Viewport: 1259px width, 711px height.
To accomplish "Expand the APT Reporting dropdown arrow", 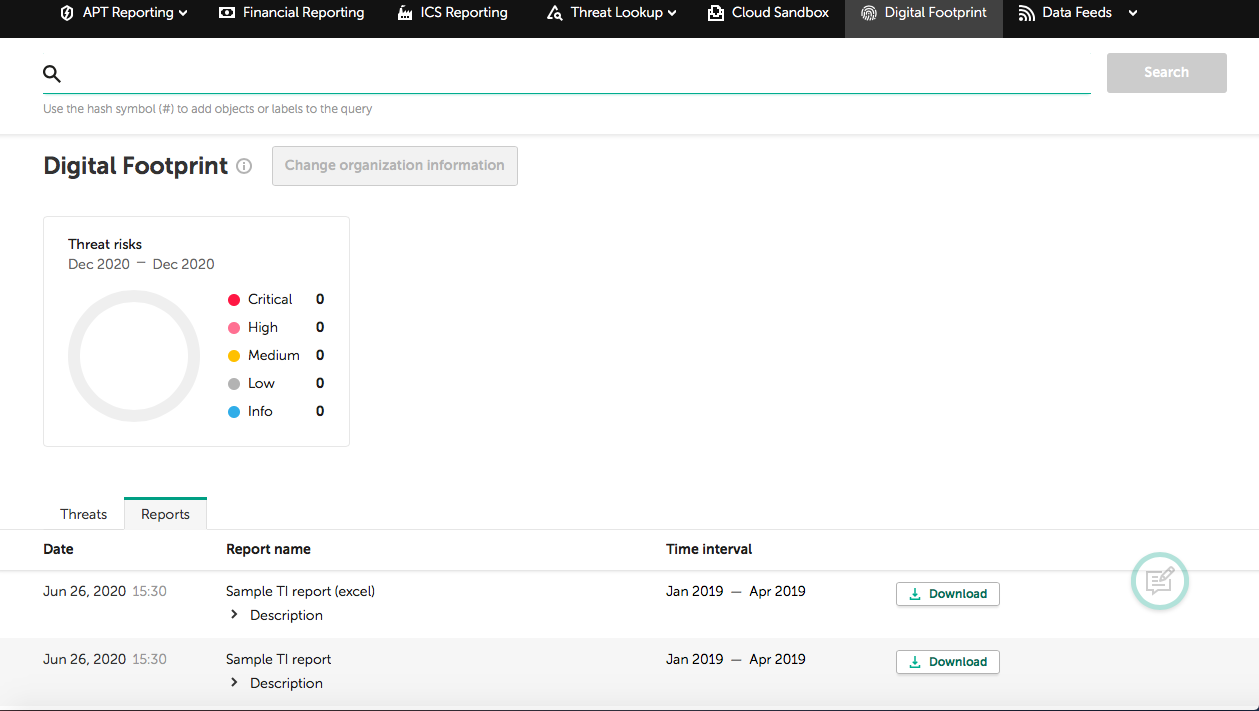I will pyautogui.click(x=183, y=14).
